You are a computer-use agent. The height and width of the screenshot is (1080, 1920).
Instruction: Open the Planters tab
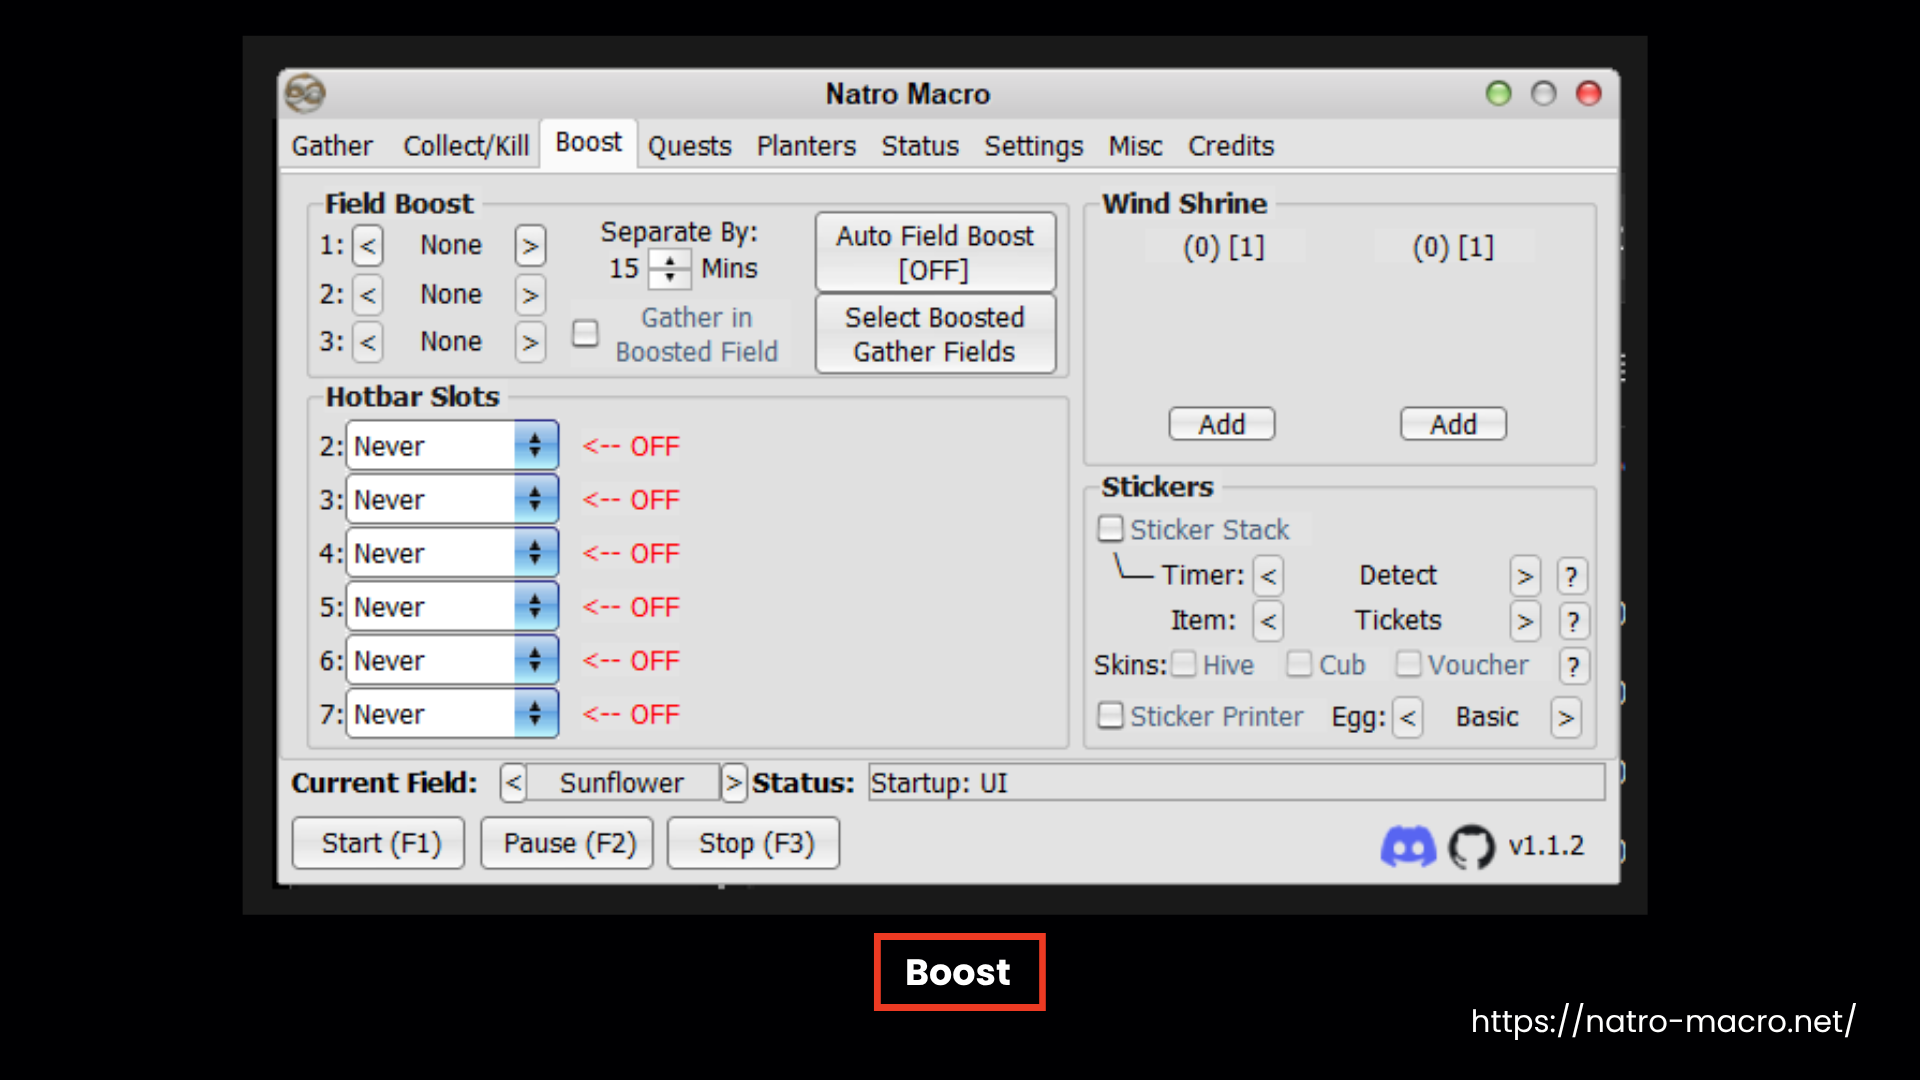806,146
